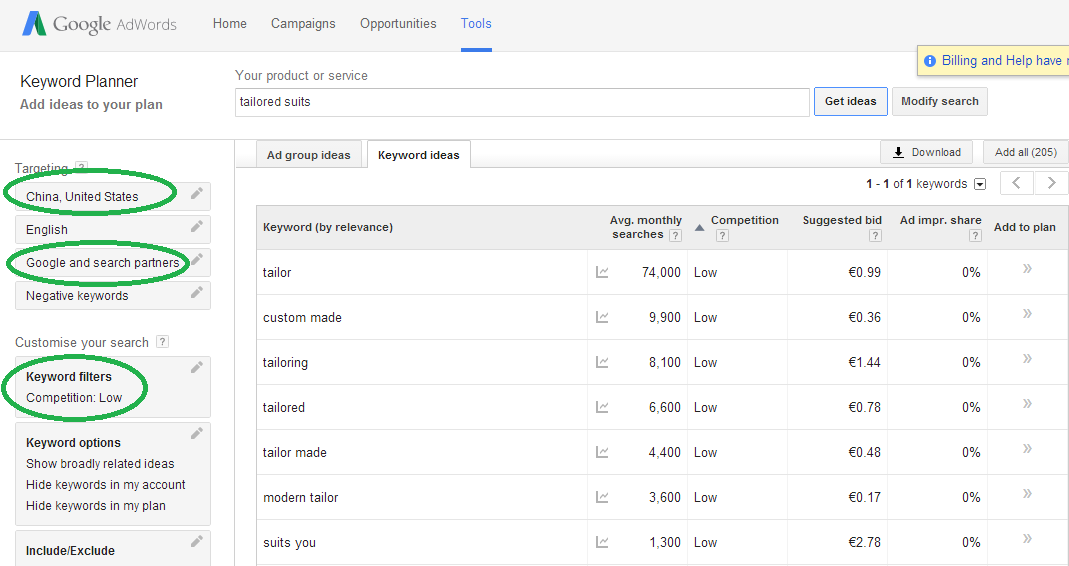Sort by Competition column arrow
Screen dimensions: 1069x566
(699, 228)
